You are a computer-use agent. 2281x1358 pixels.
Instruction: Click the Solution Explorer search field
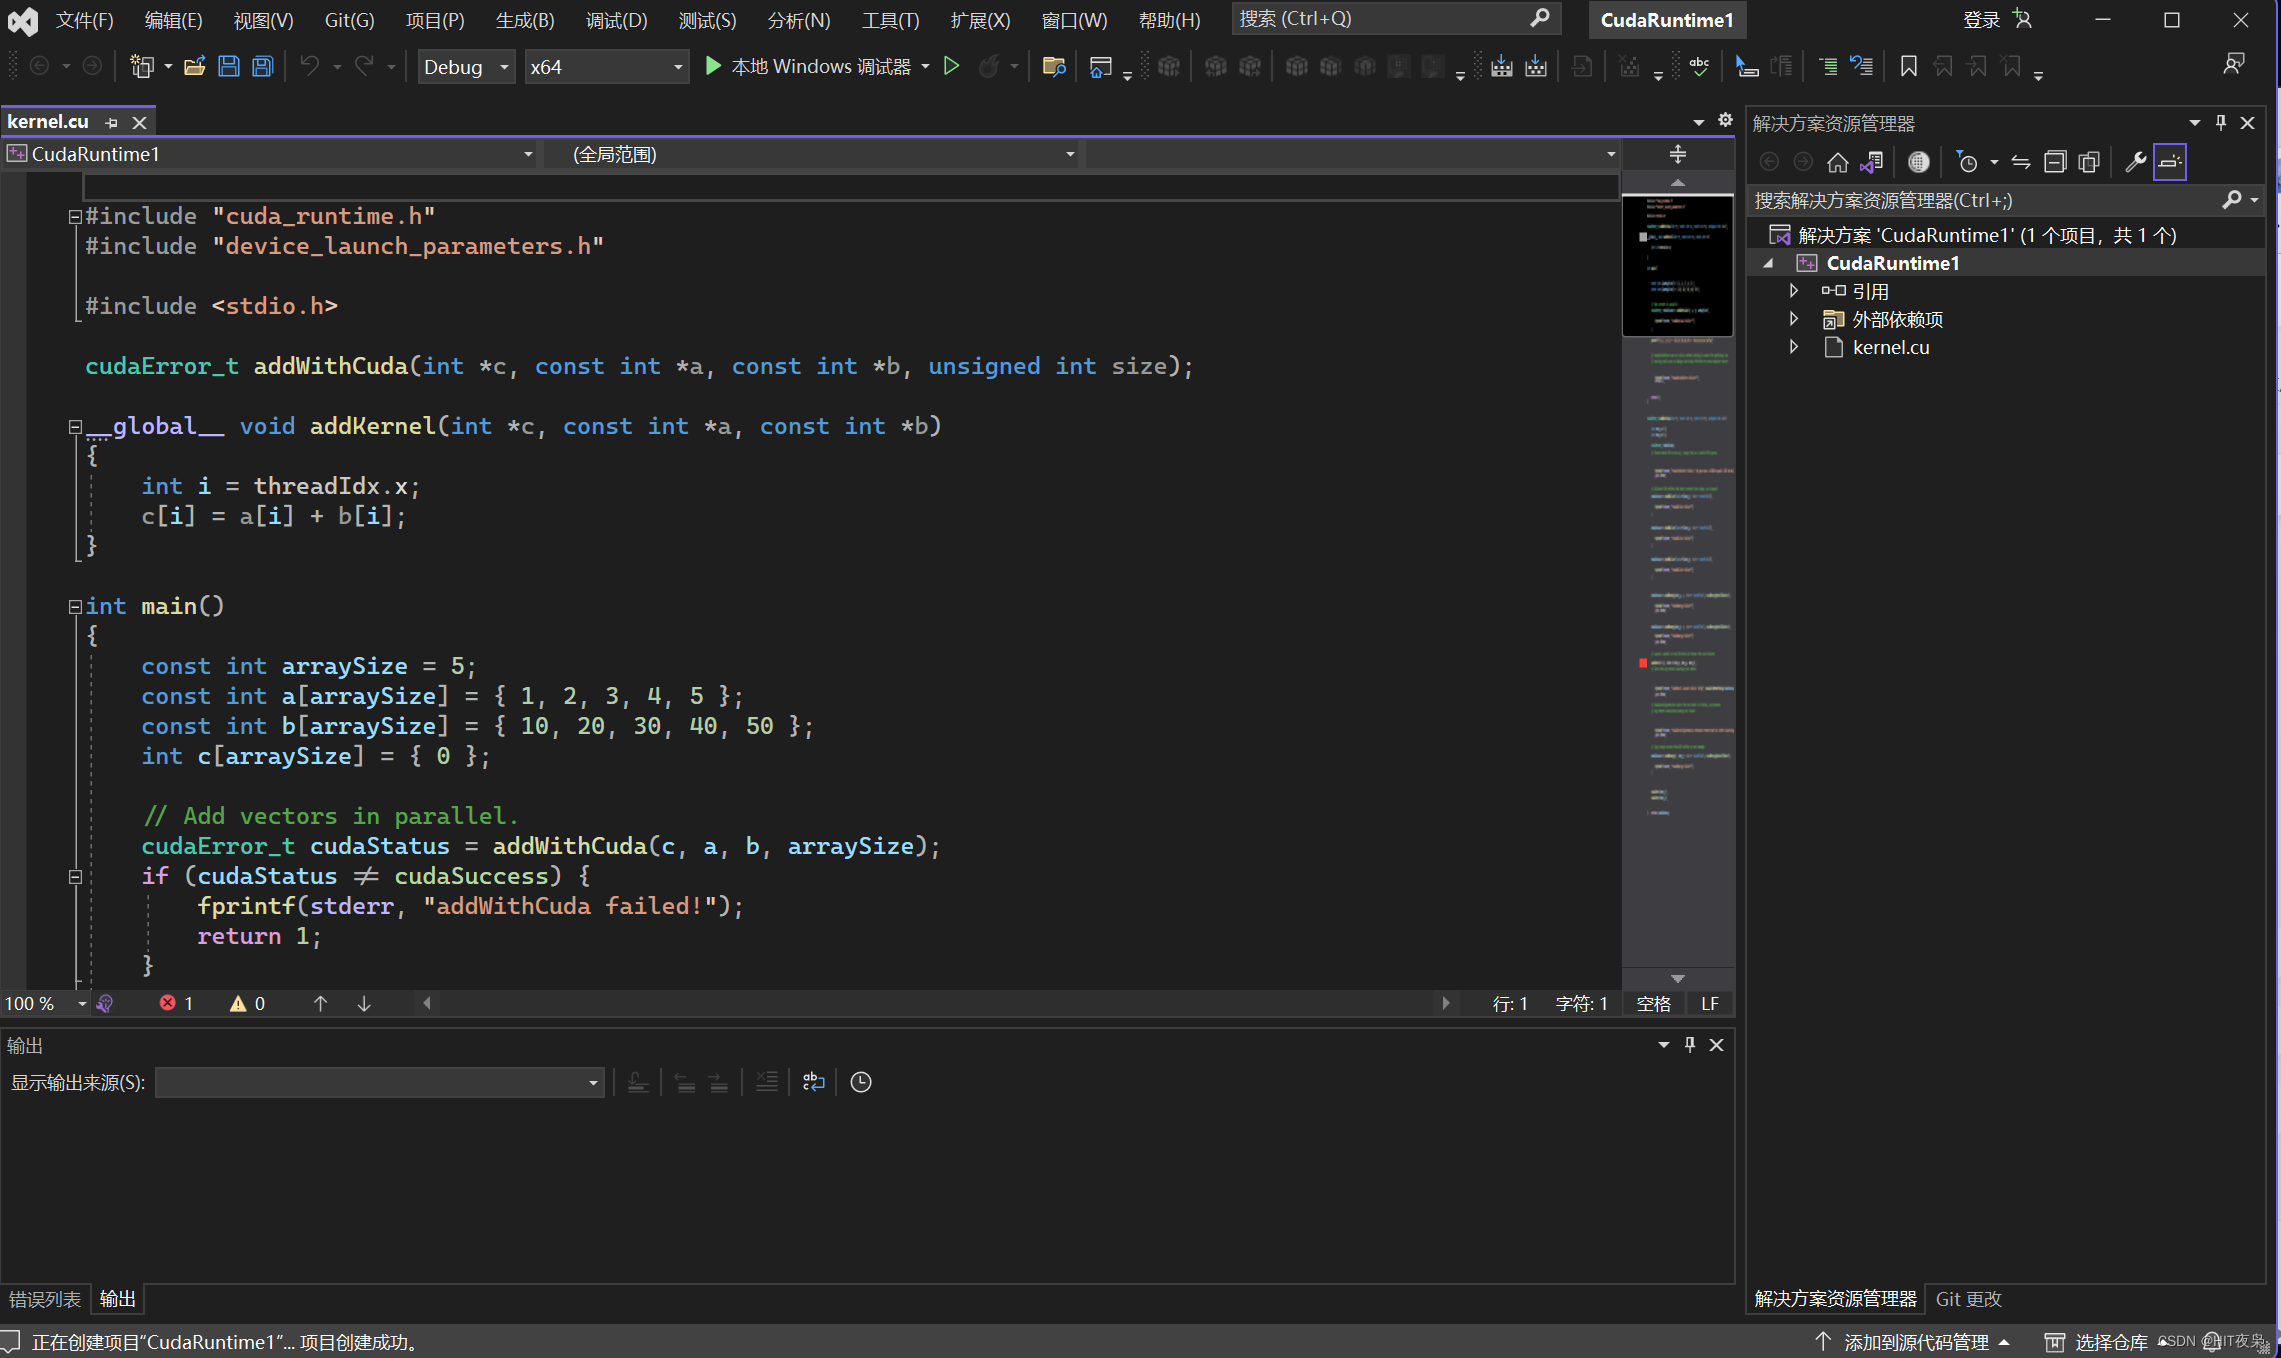(1980, 200)
